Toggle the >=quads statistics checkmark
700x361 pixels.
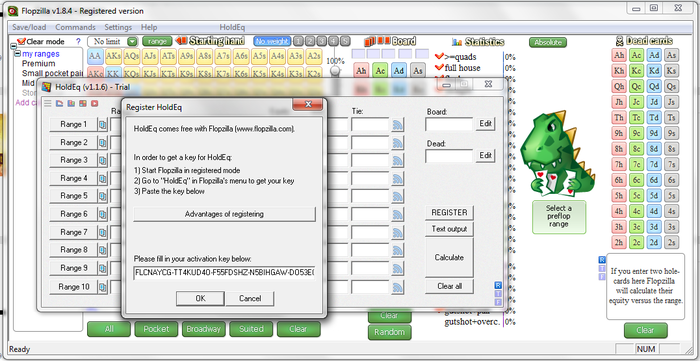(x=439, y=57)
